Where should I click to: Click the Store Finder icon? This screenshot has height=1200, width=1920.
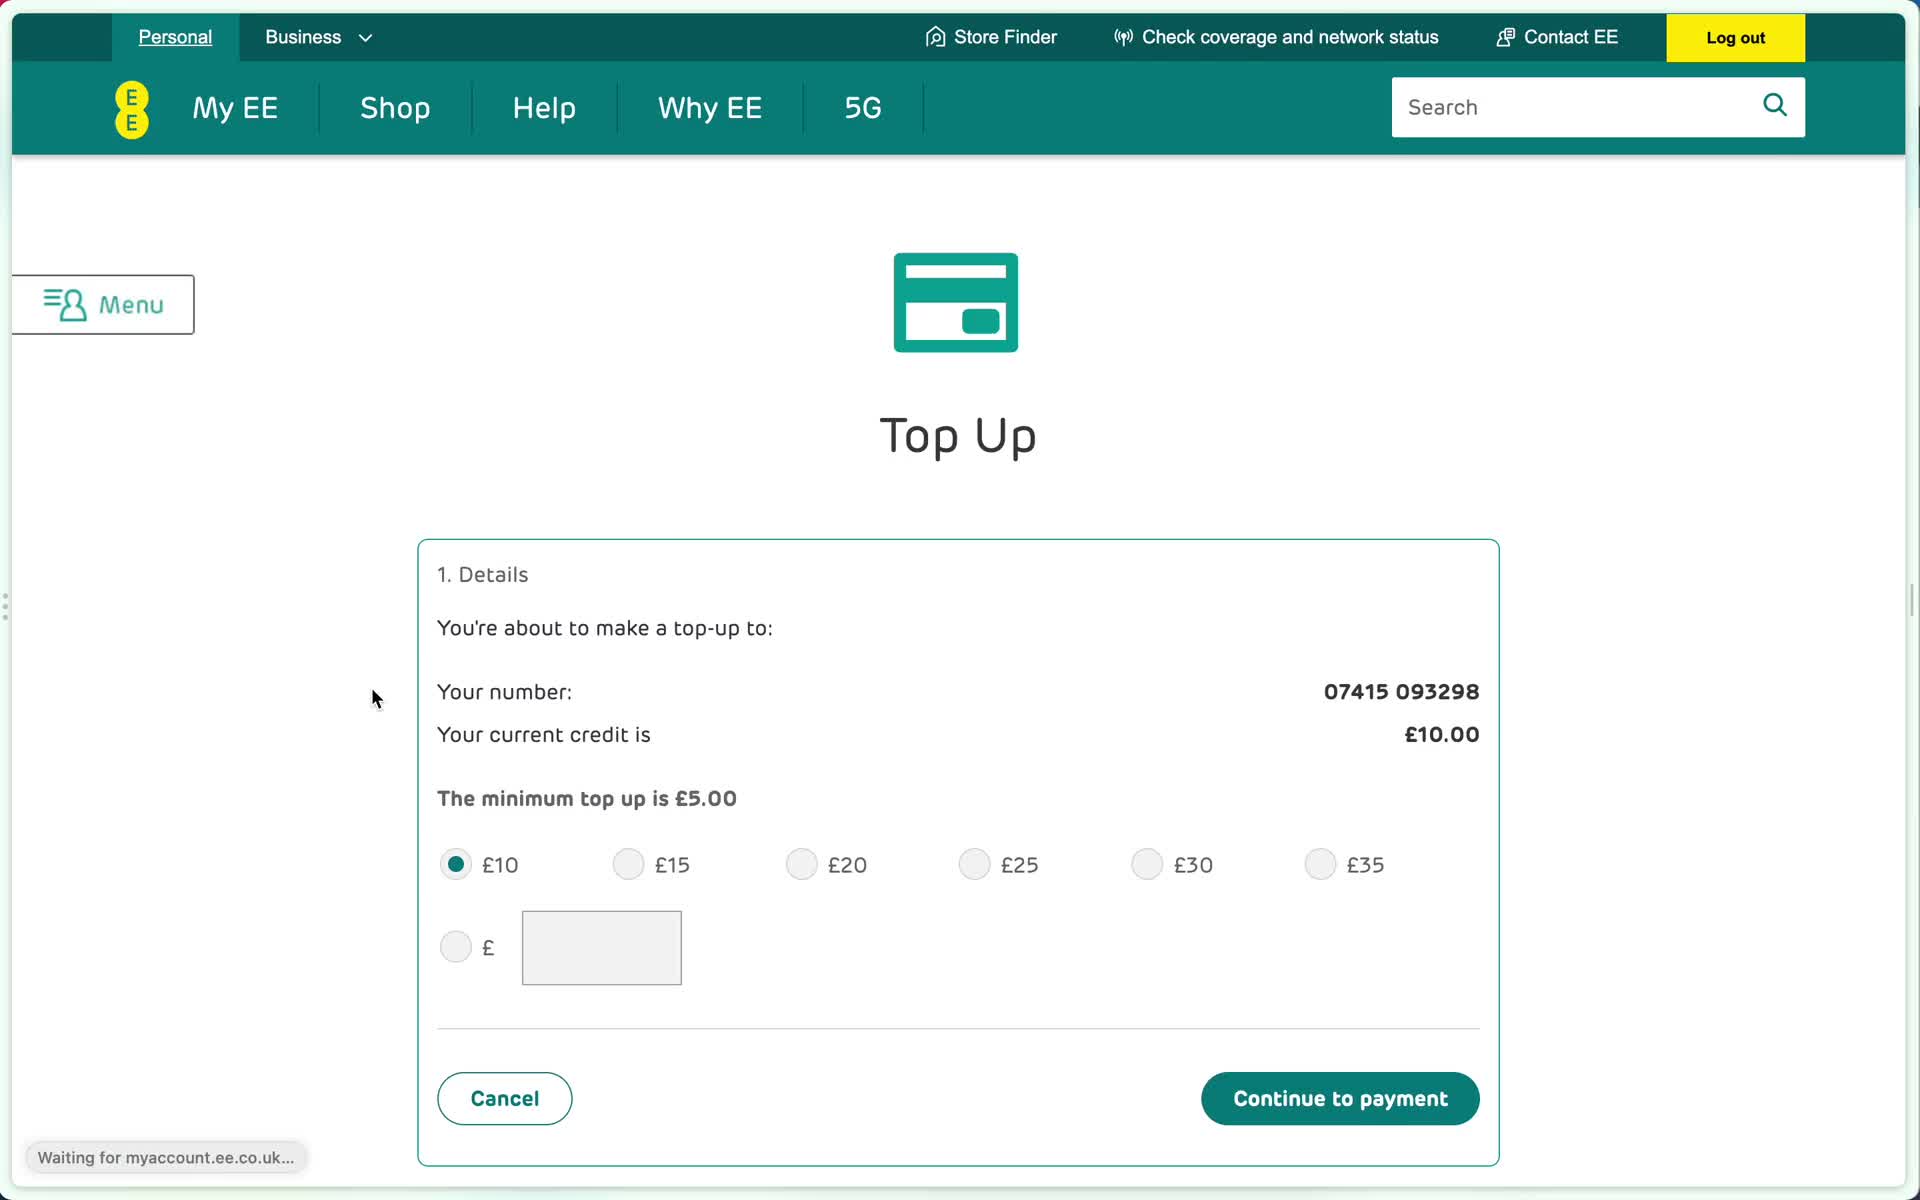933,36
